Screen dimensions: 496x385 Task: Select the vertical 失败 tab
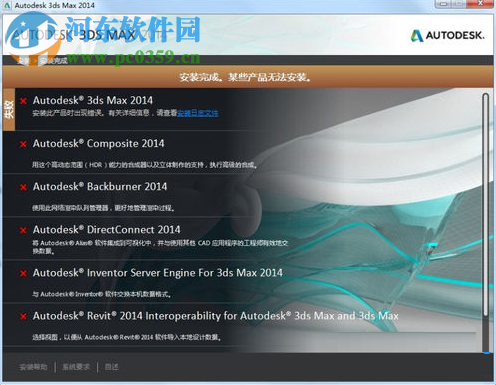pos(9,109)
